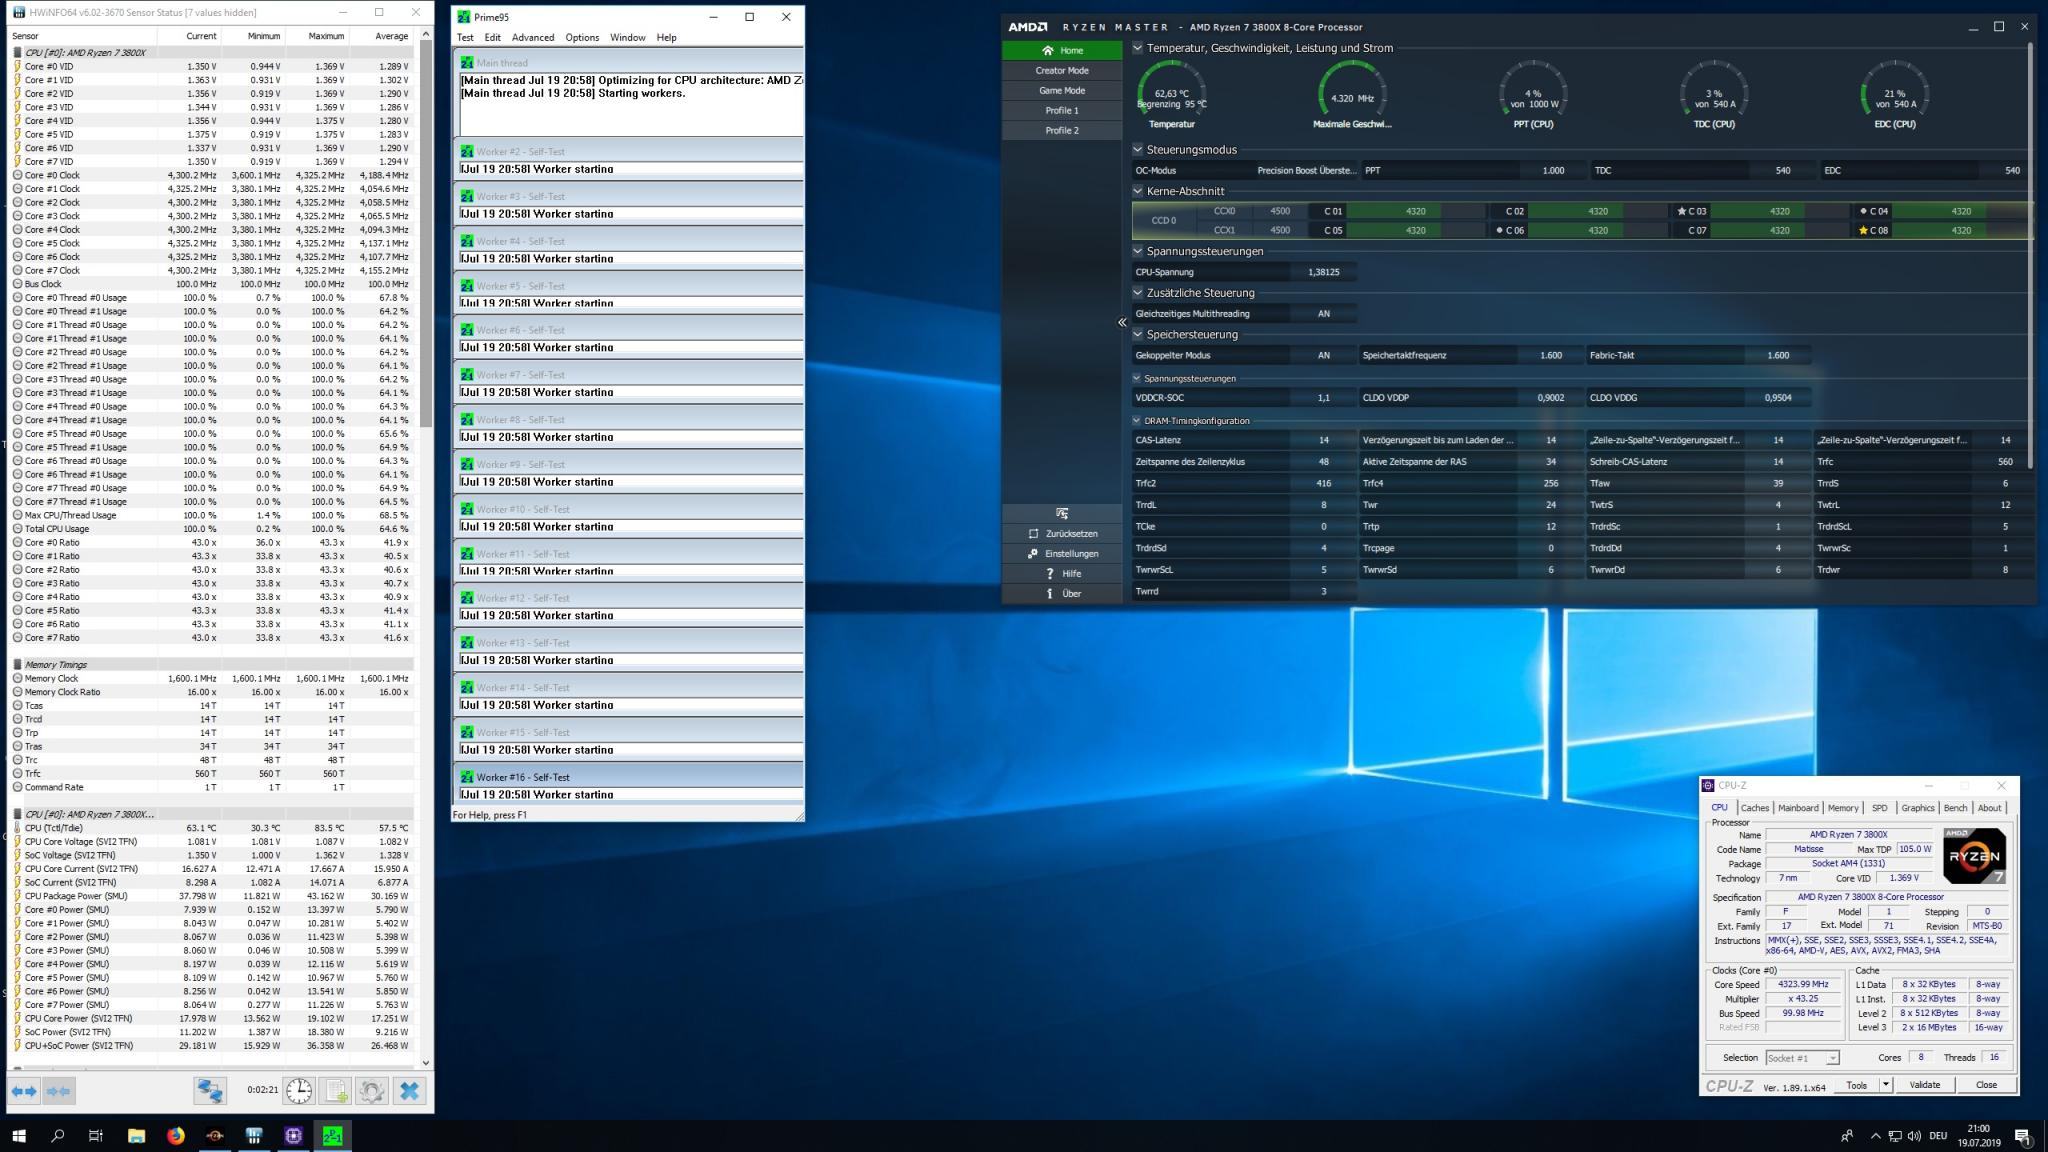Toggle Gekoppelter Modus AN setting
Image resolution: width=2048 pixels, height=1152 pixels.
click(1323, 355)
